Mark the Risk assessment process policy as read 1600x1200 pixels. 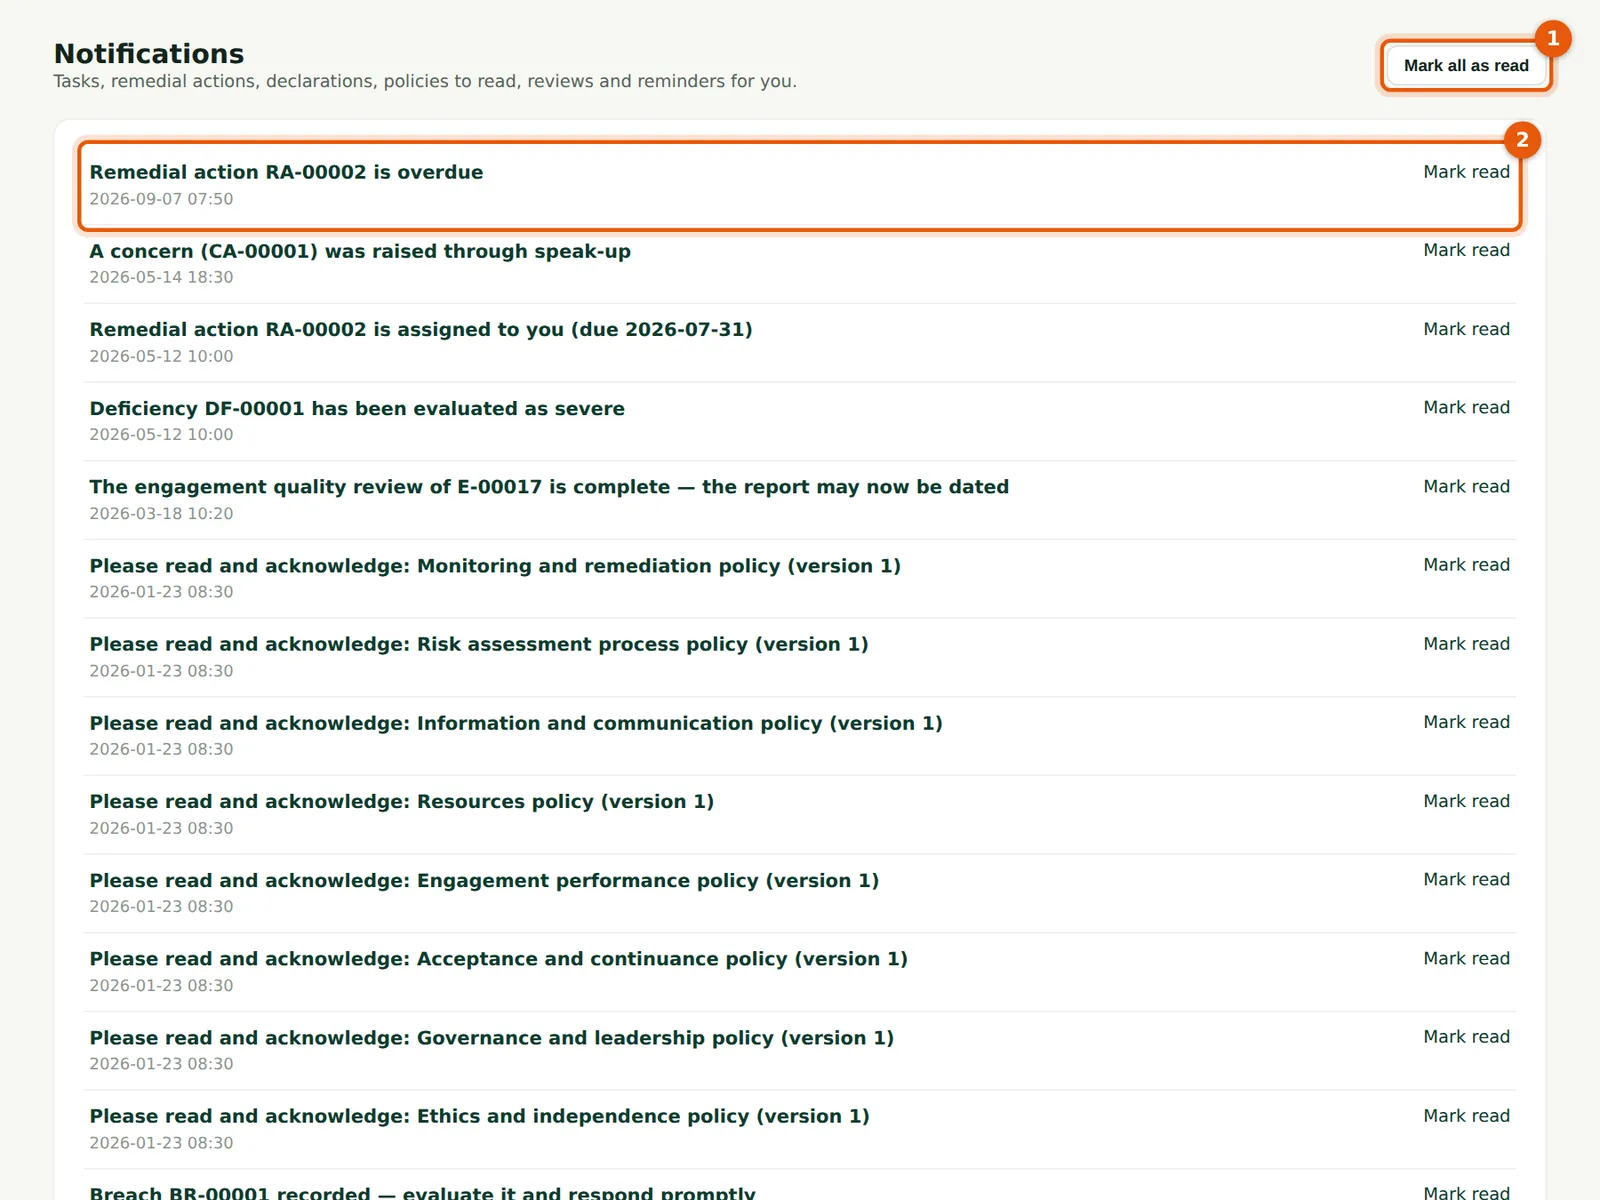click(x=1466, y=644)
